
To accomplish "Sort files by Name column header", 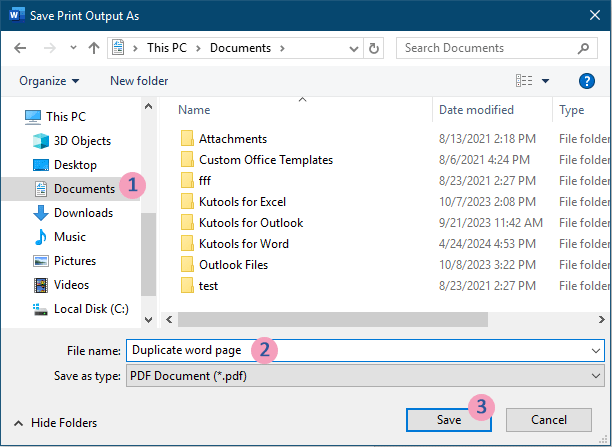I will 194,110.
